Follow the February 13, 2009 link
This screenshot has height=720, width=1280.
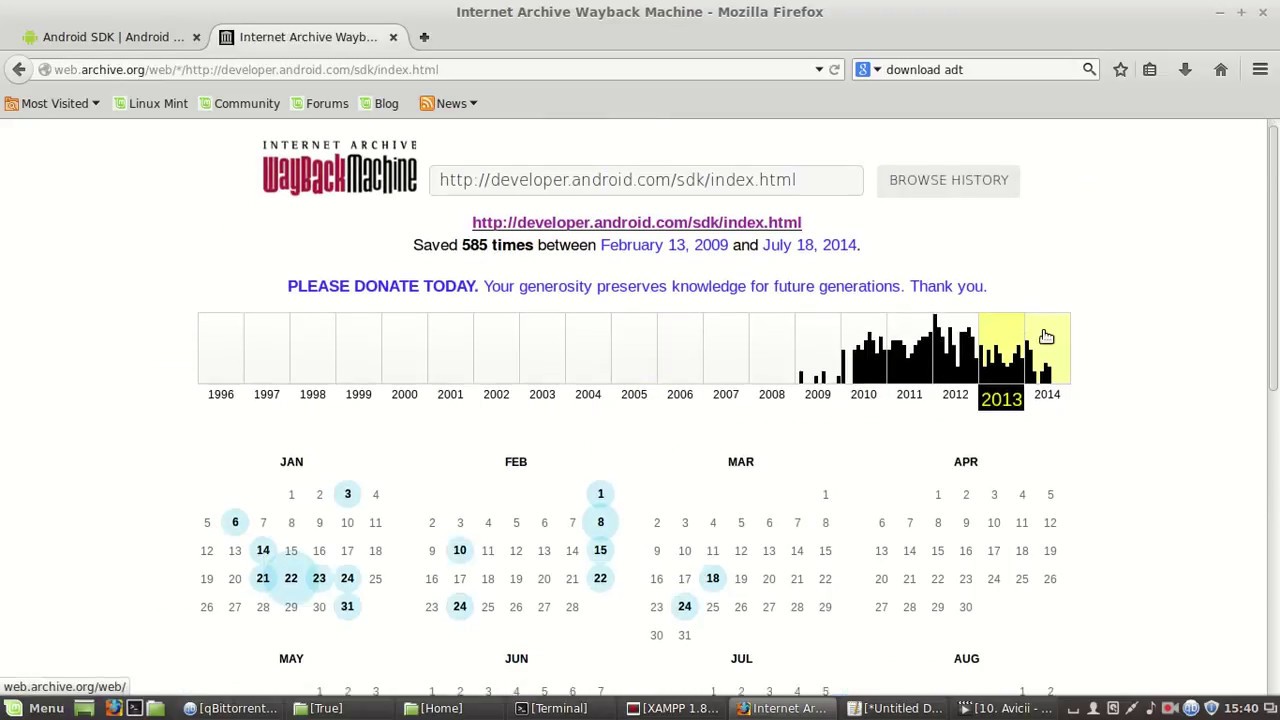click(x=664, y=245)
